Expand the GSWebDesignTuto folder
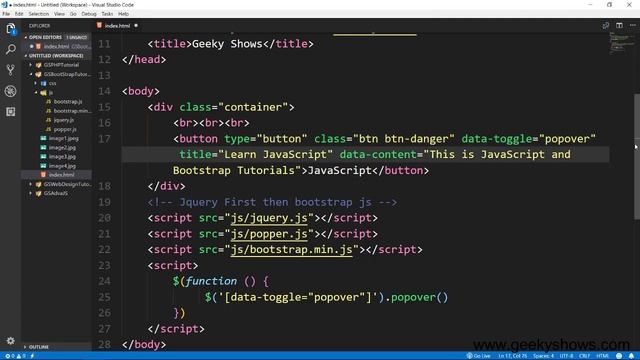Image resolution: width=640 pixels, height=360 pixels. (31, 184)
